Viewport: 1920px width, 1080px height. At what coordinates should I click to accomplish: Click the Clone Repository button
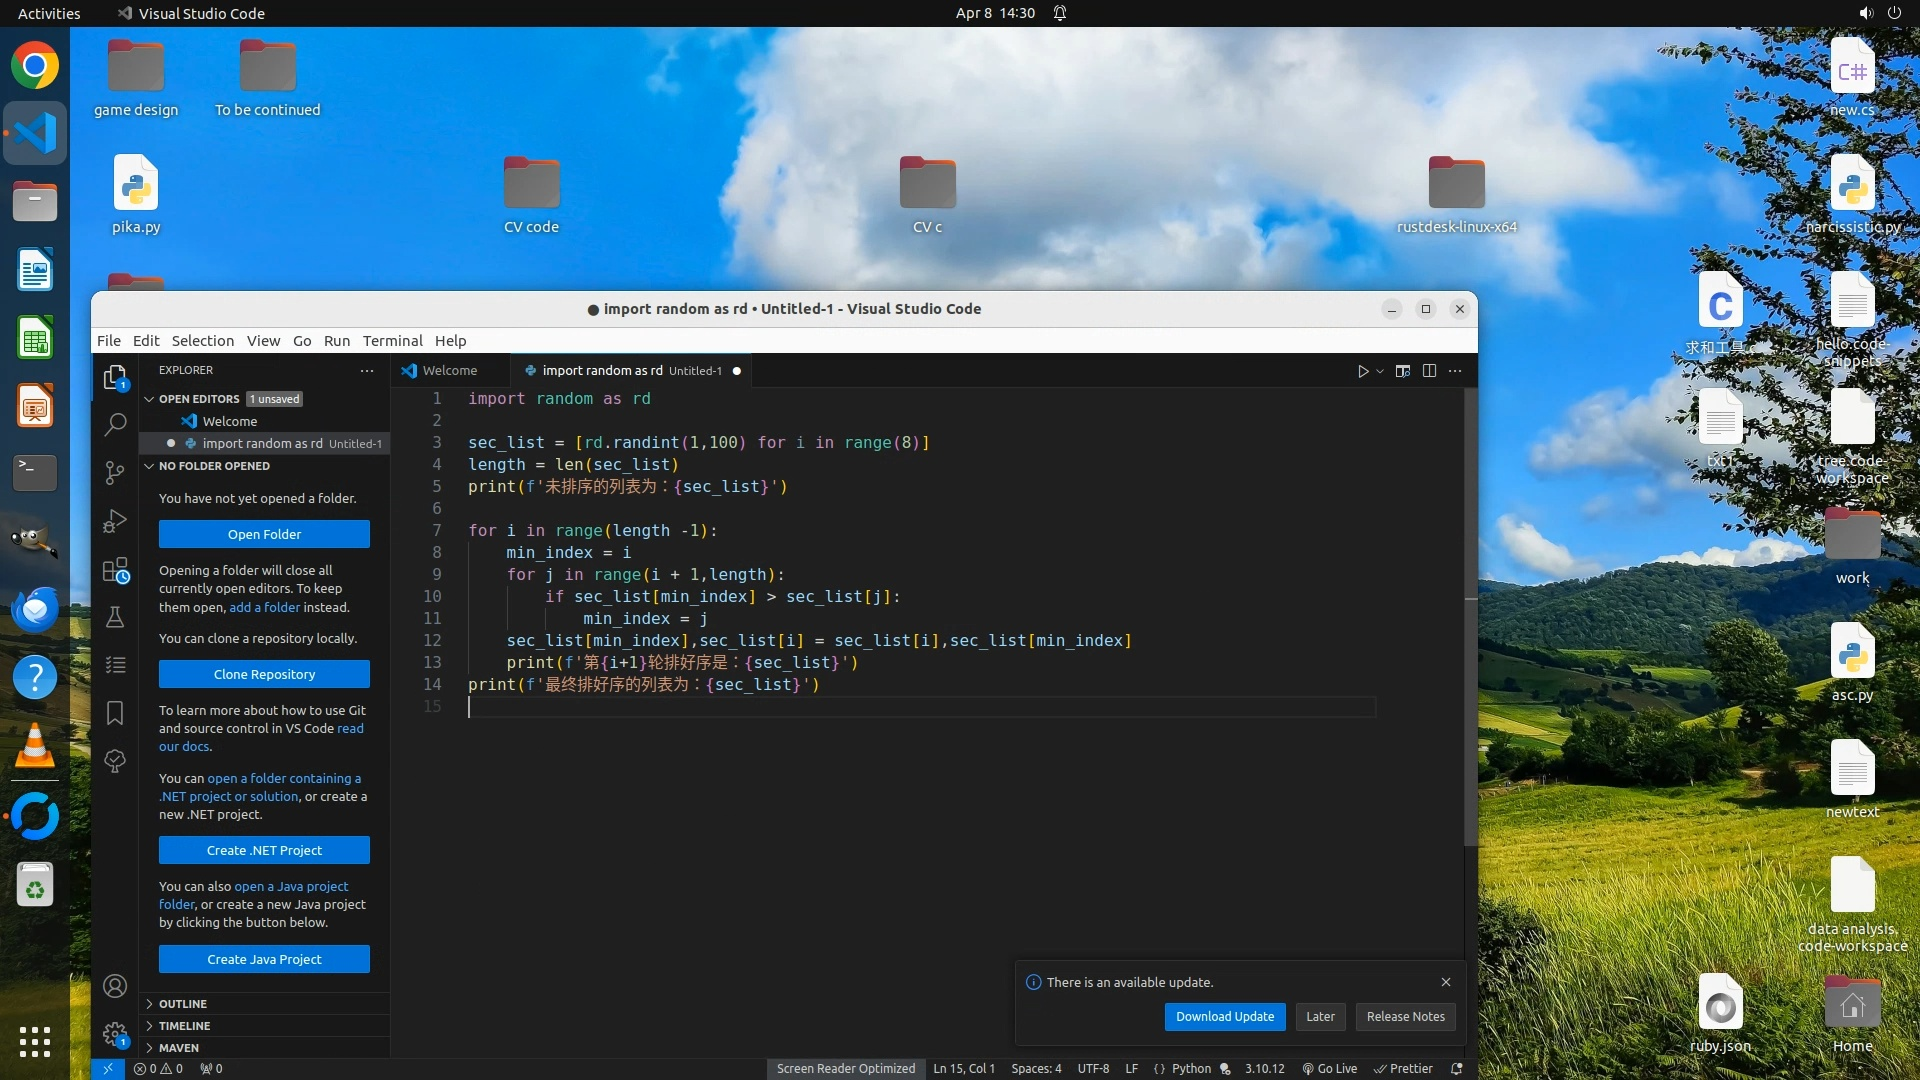pyautogui.click(x=264, y=674)
